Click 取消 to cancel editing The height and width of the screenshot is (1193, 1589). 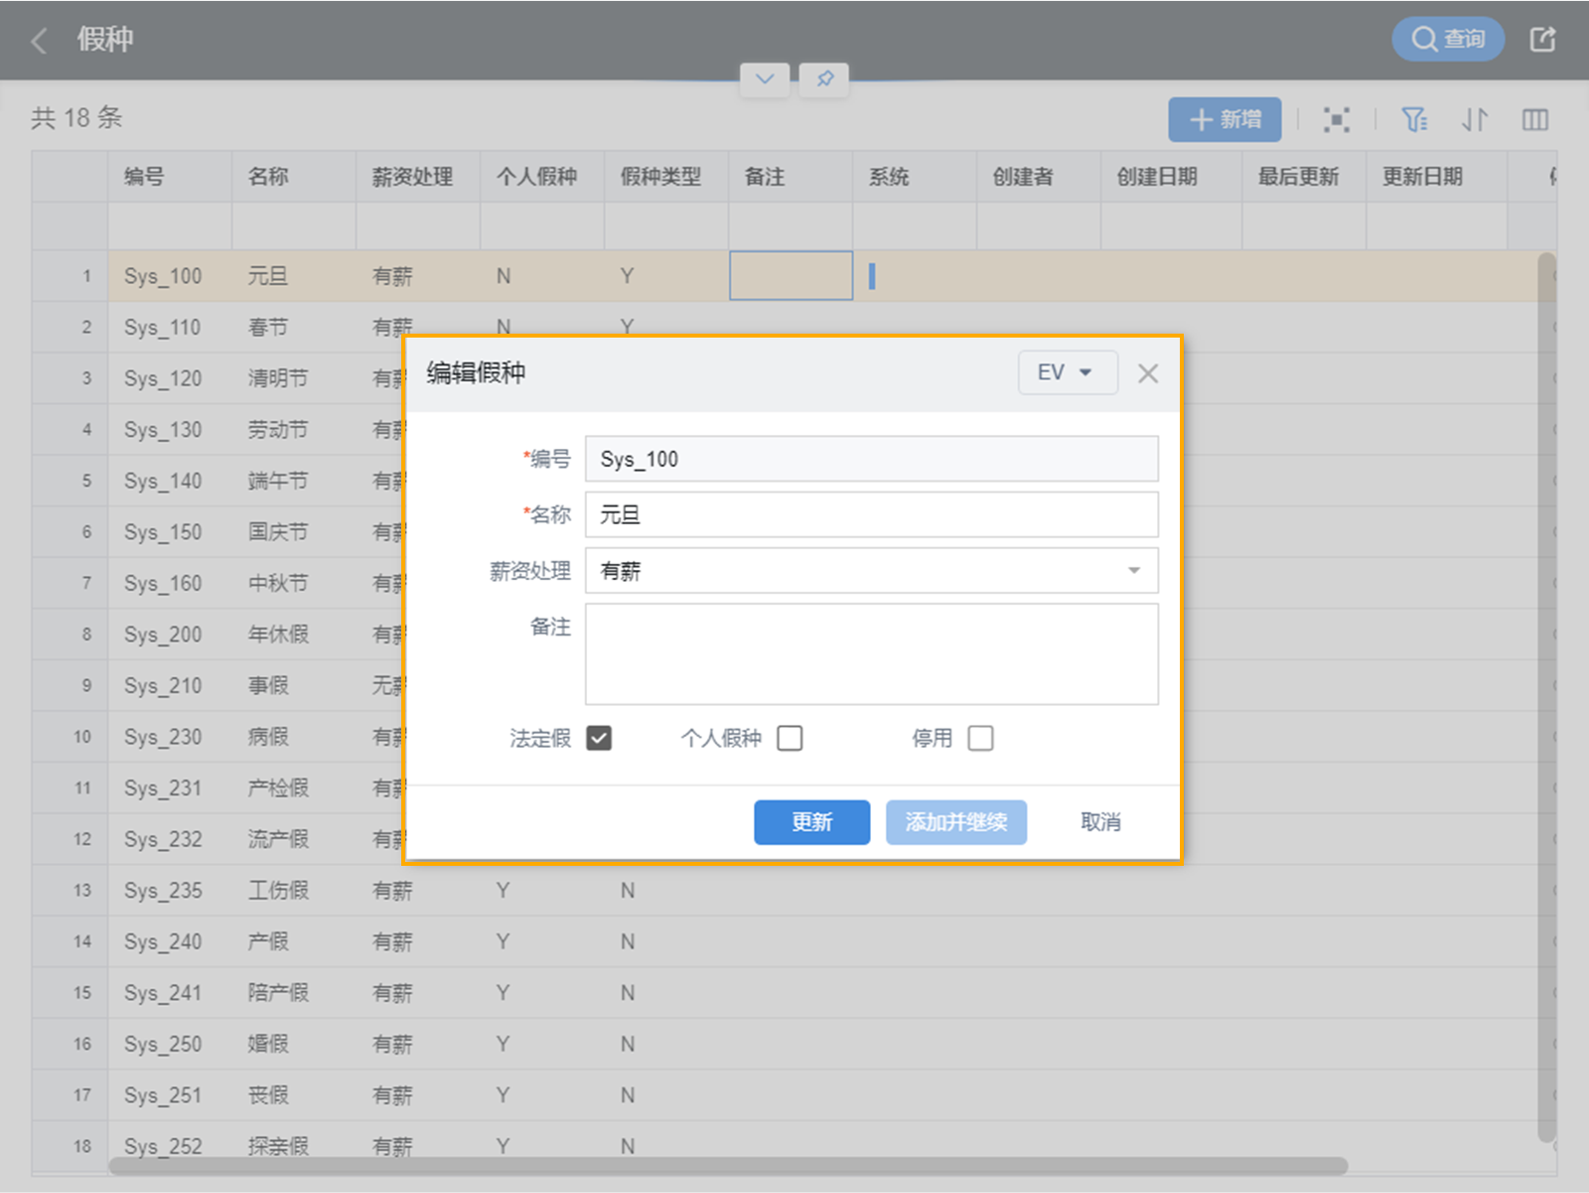1100,822
